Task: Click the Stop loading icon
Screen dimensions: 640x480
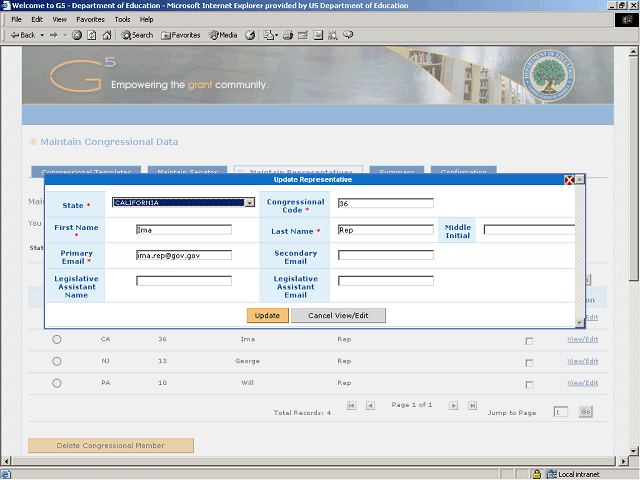Action: tap(78, 35)
